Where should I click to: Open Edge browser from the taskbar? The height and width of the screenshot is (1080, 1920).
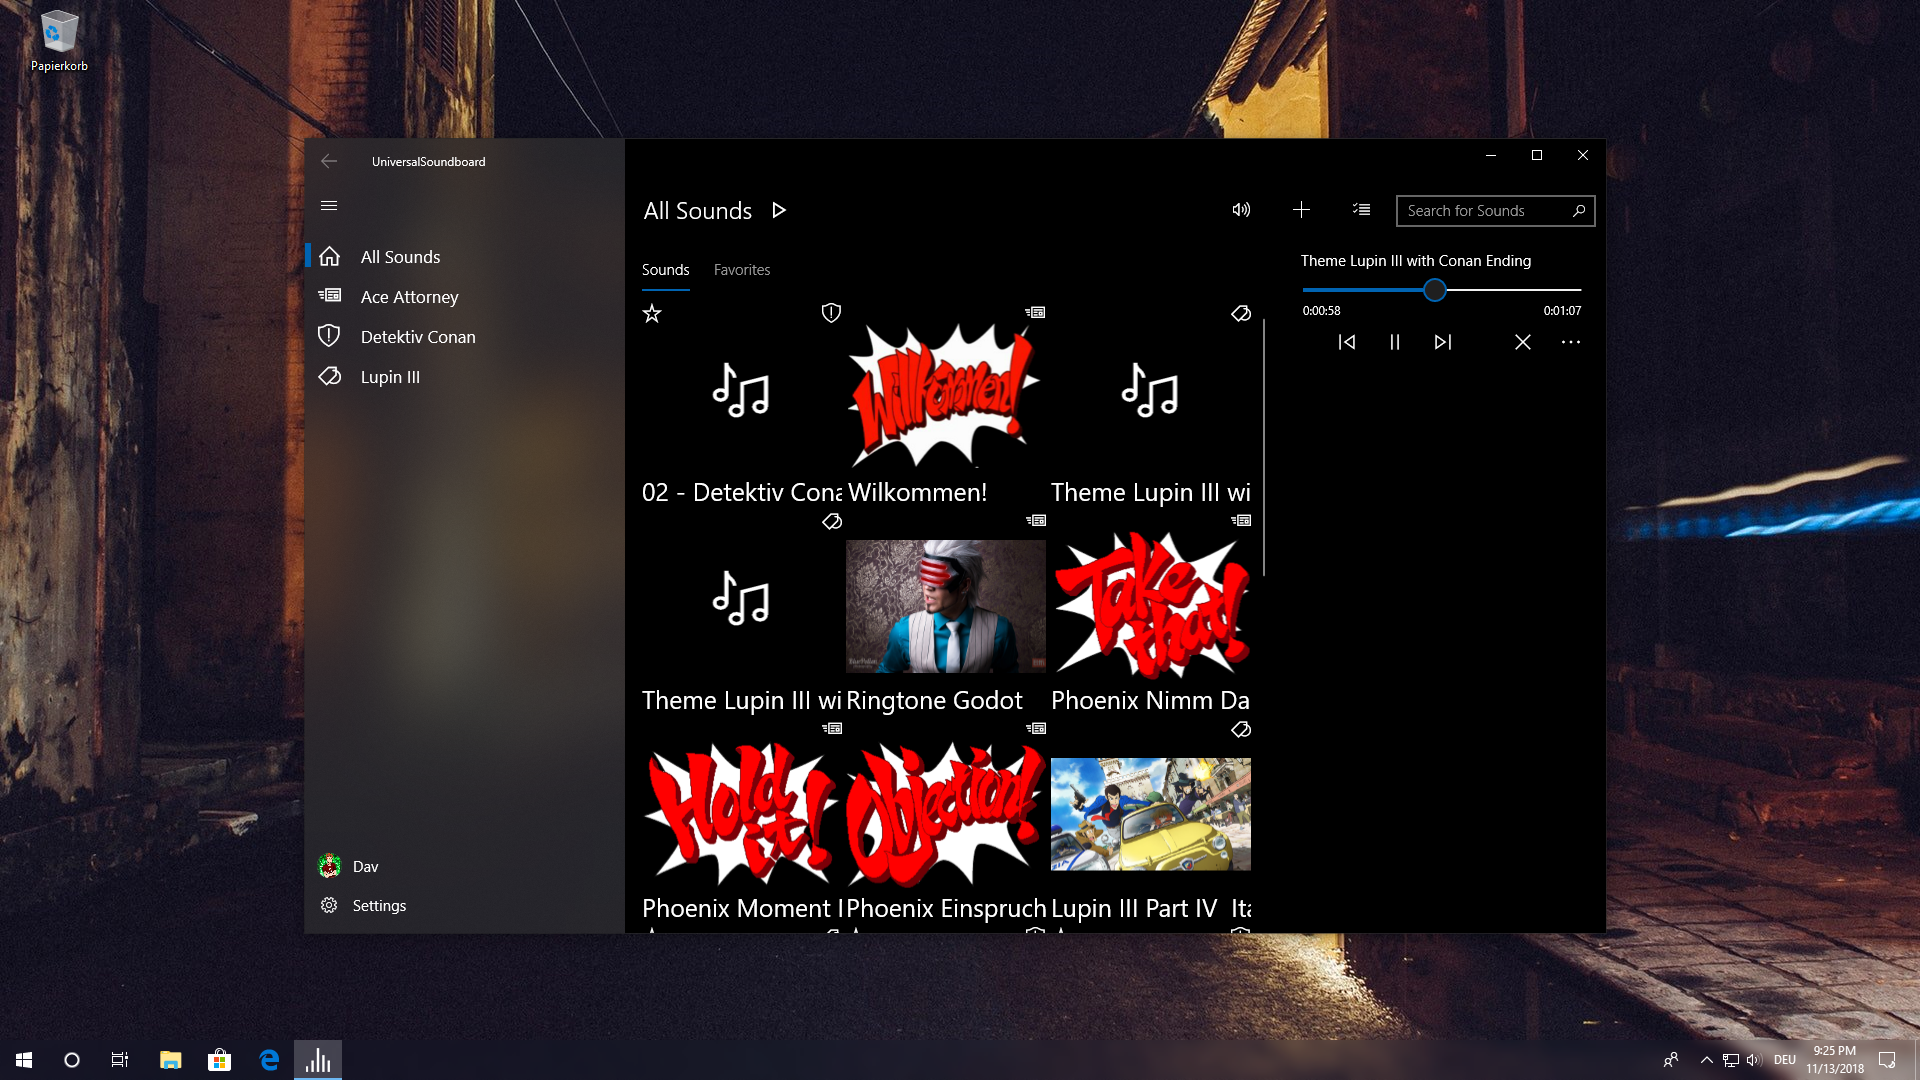[x=269, y=1060]
